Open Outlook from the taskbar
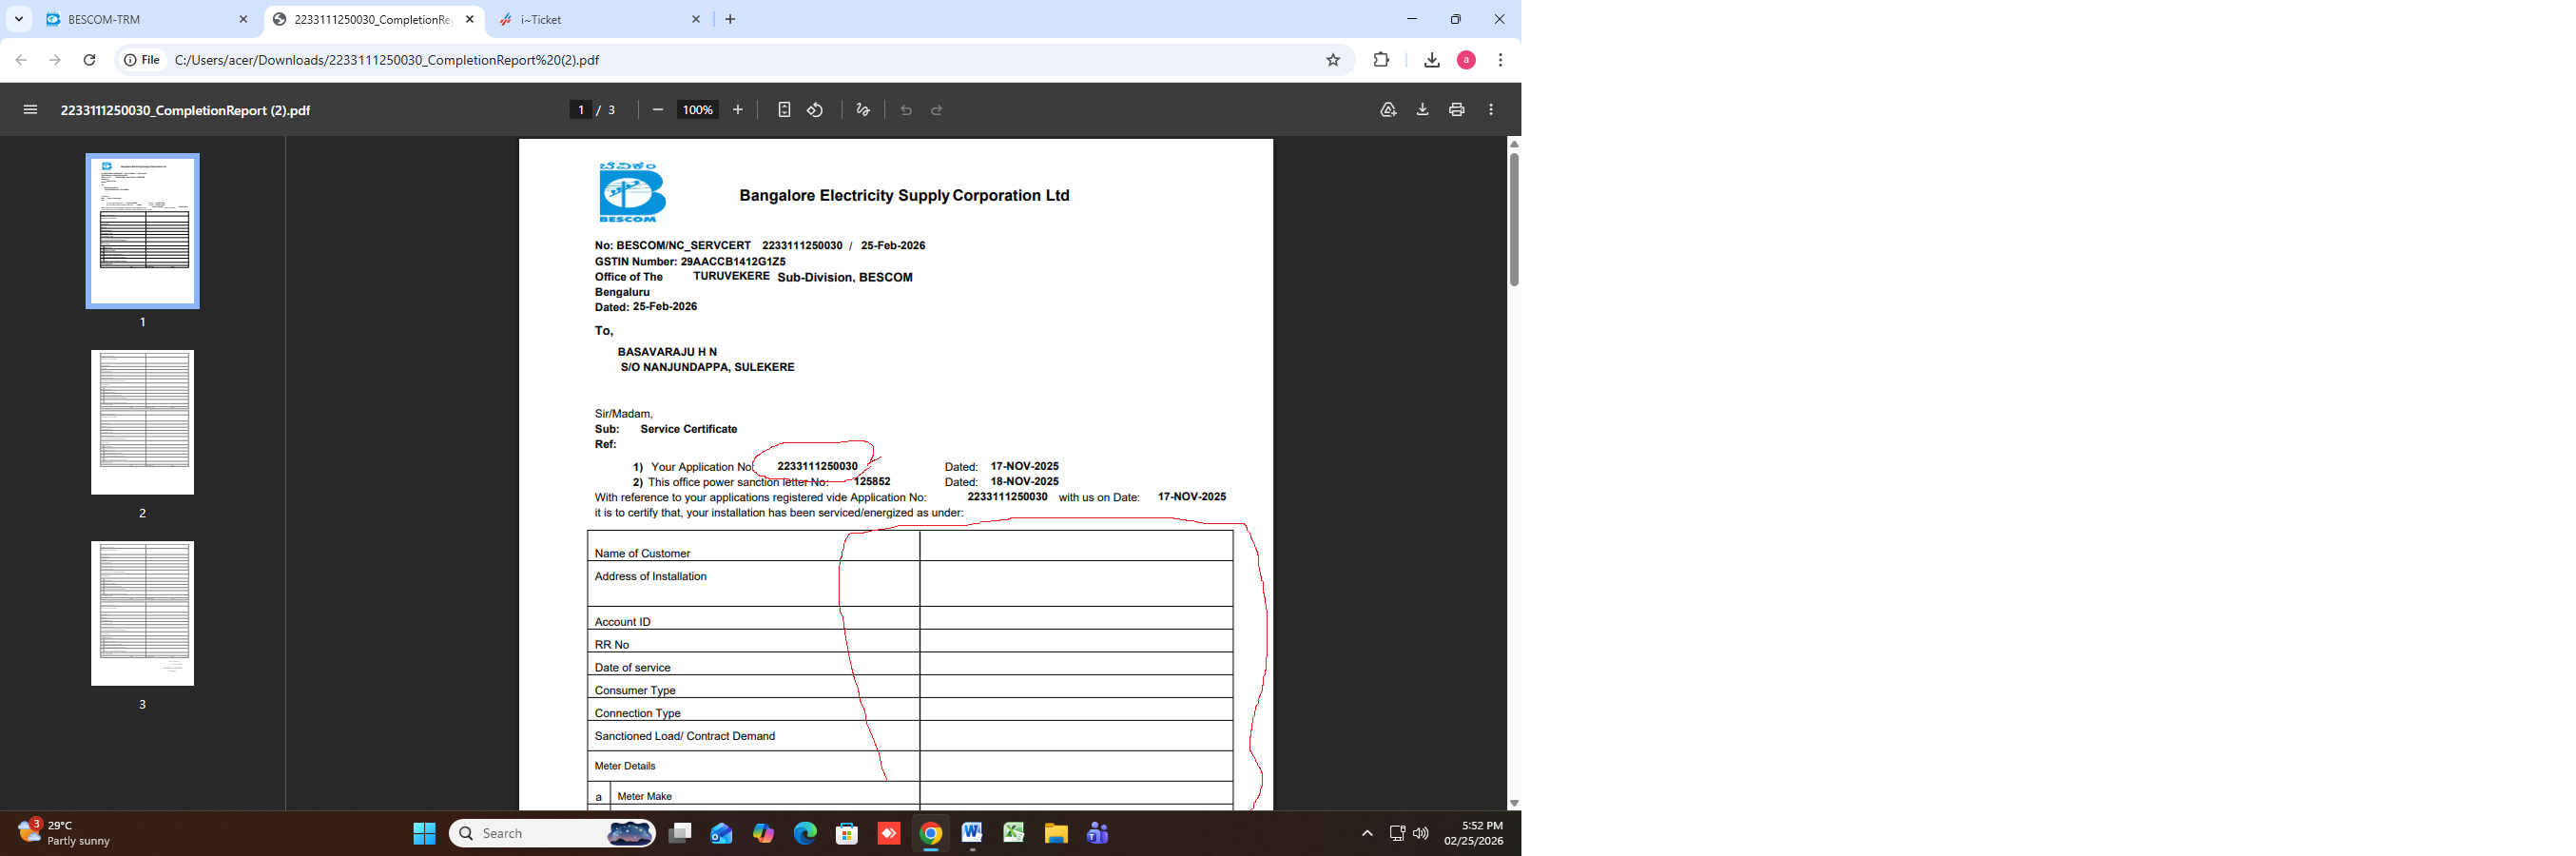This screenshot has width=2576, height=856. pos(721,833)
